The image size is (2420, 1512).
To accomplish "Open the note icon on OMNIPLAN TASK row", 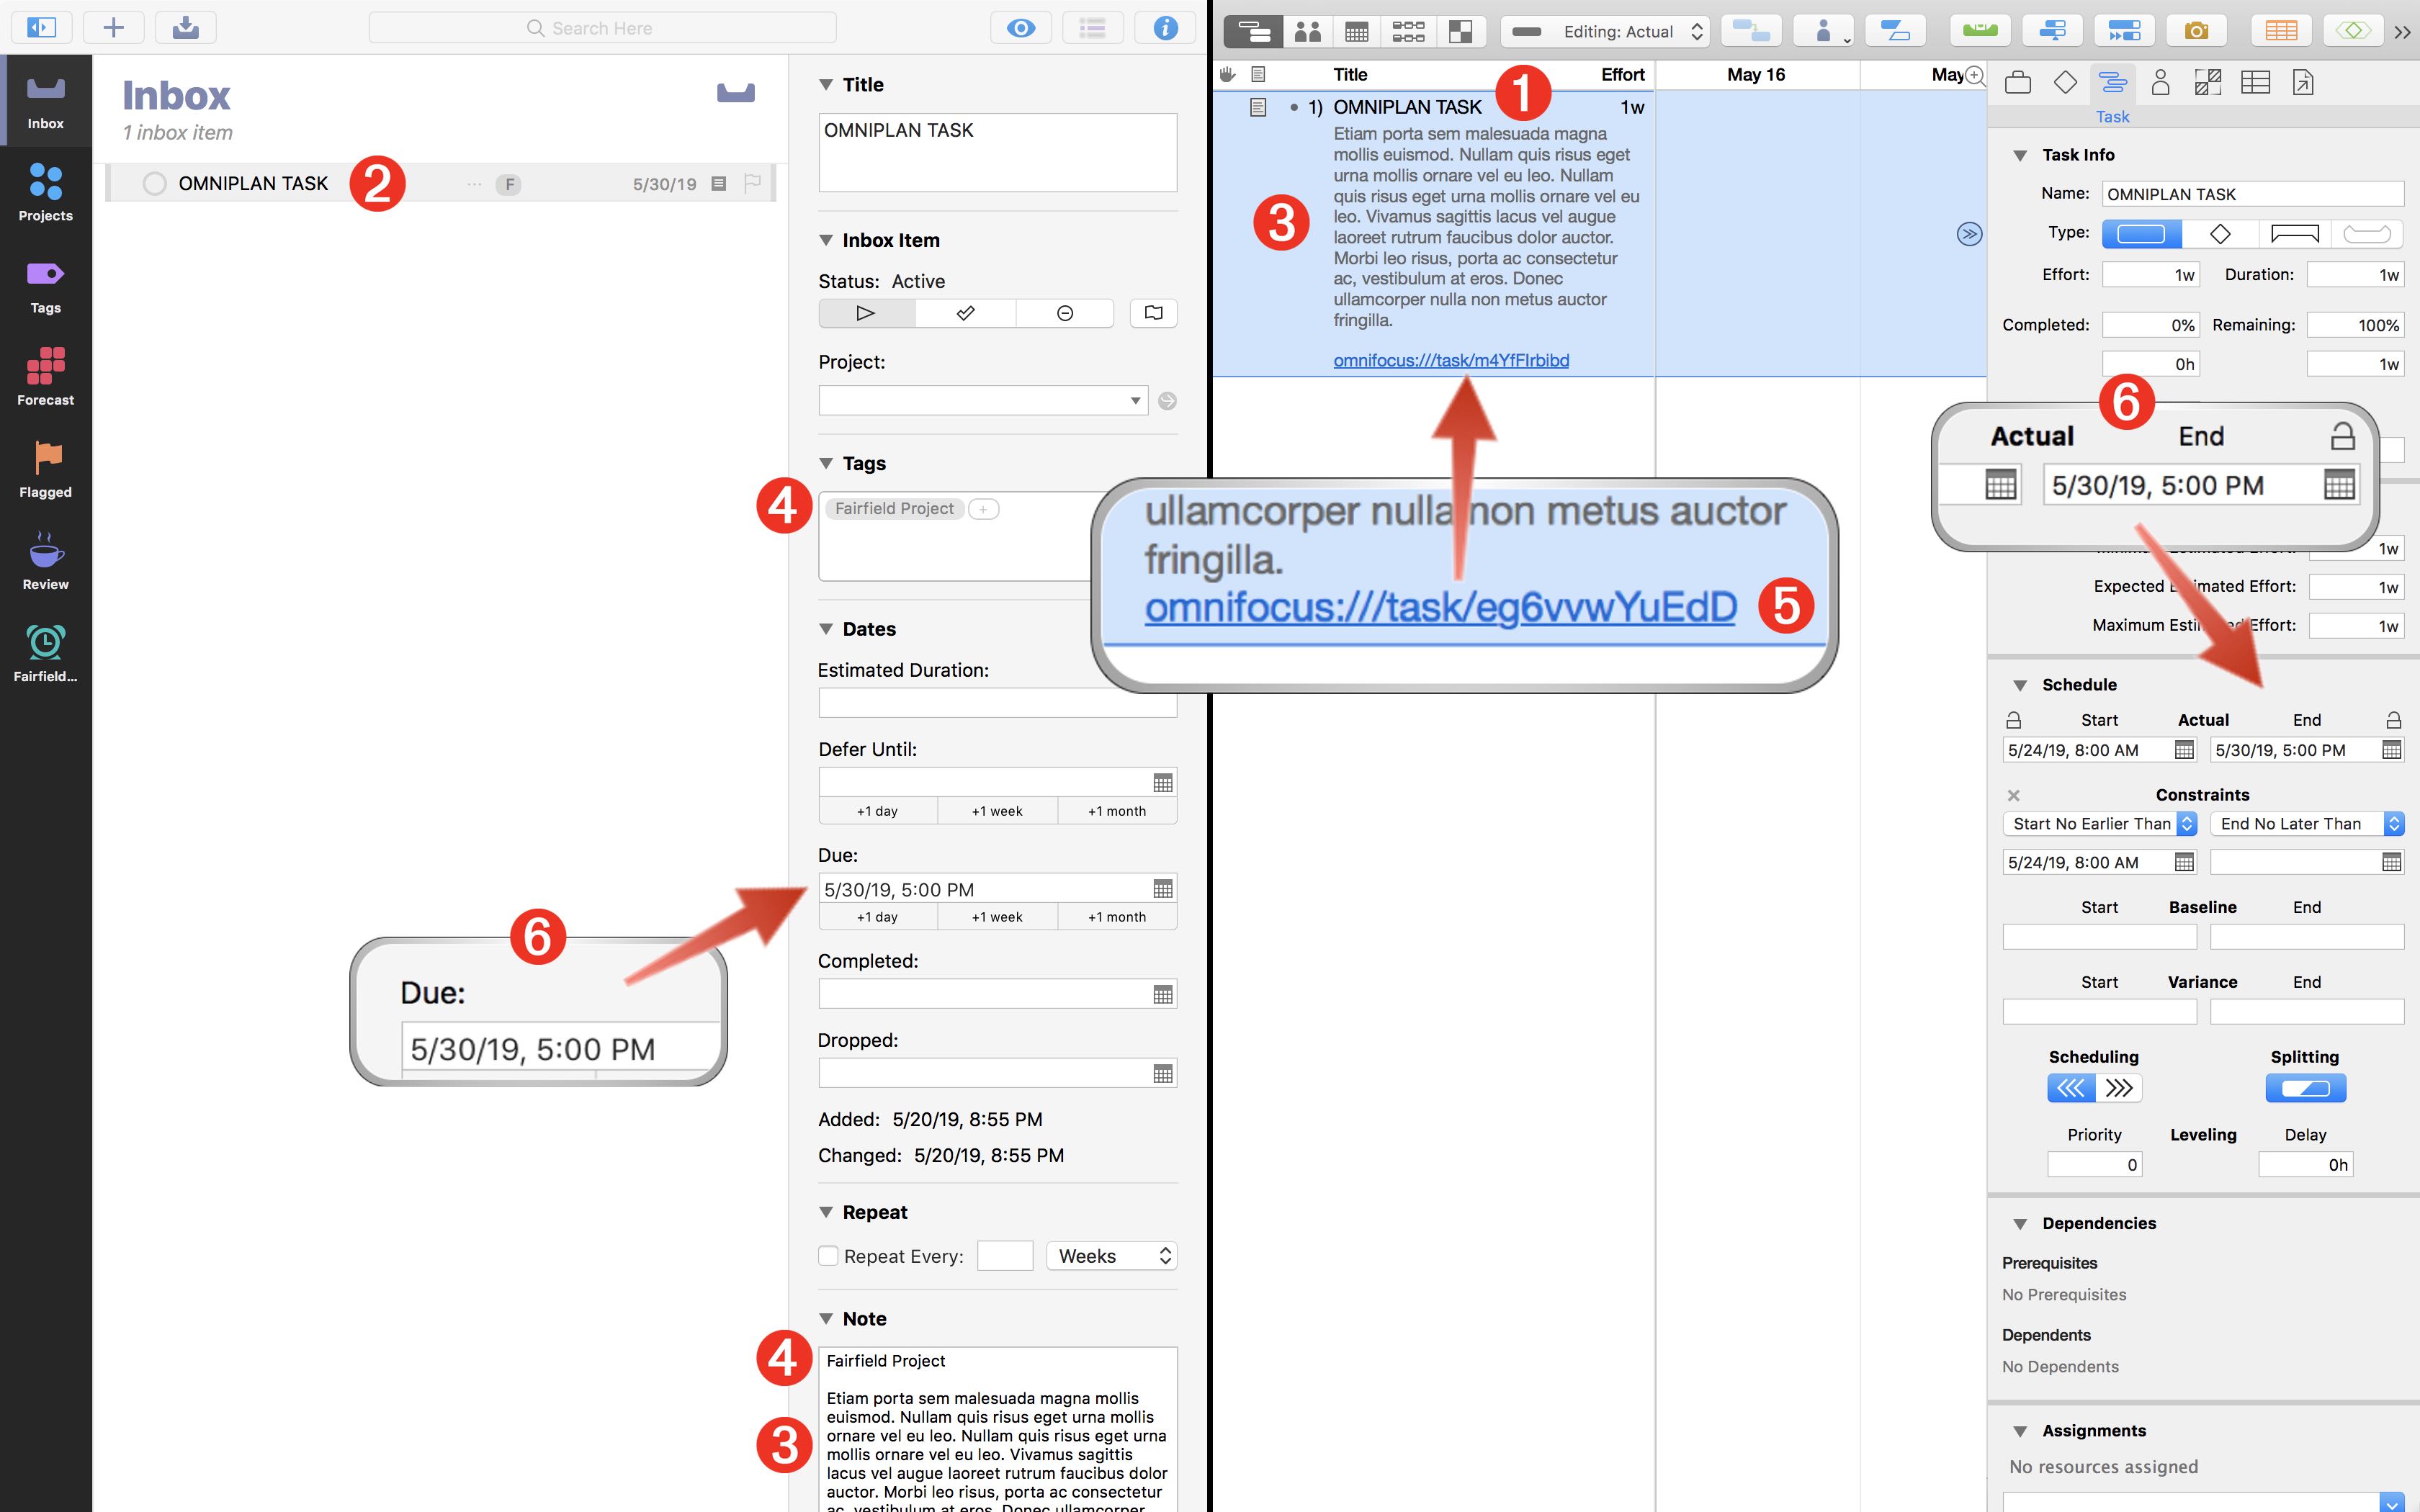I will click(718, 184).
